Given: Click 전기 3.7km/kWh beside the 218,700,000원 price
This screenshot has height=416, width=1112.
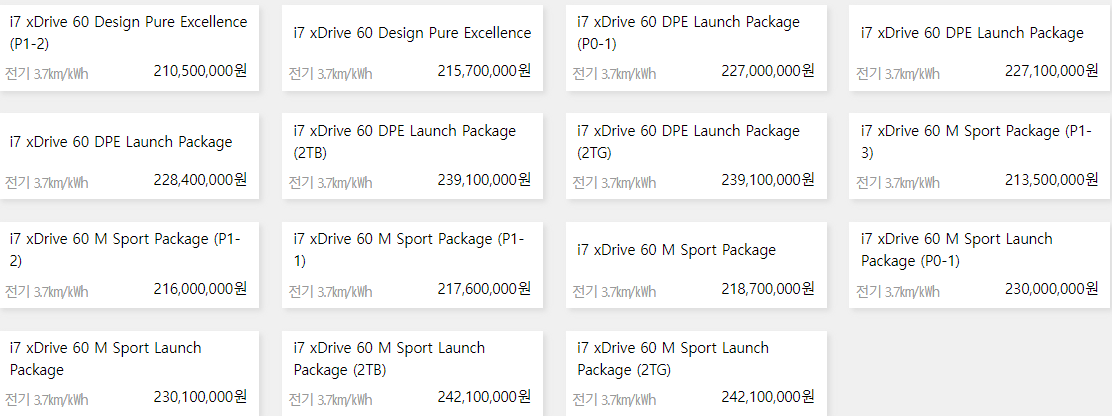Looking at the screenshot, I should [614, 291].
